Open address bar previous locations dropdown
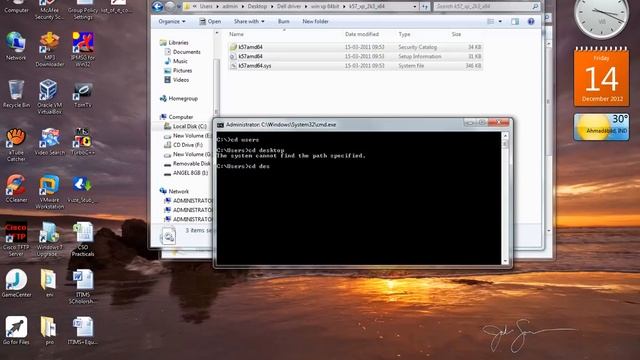 pos(415,7)
